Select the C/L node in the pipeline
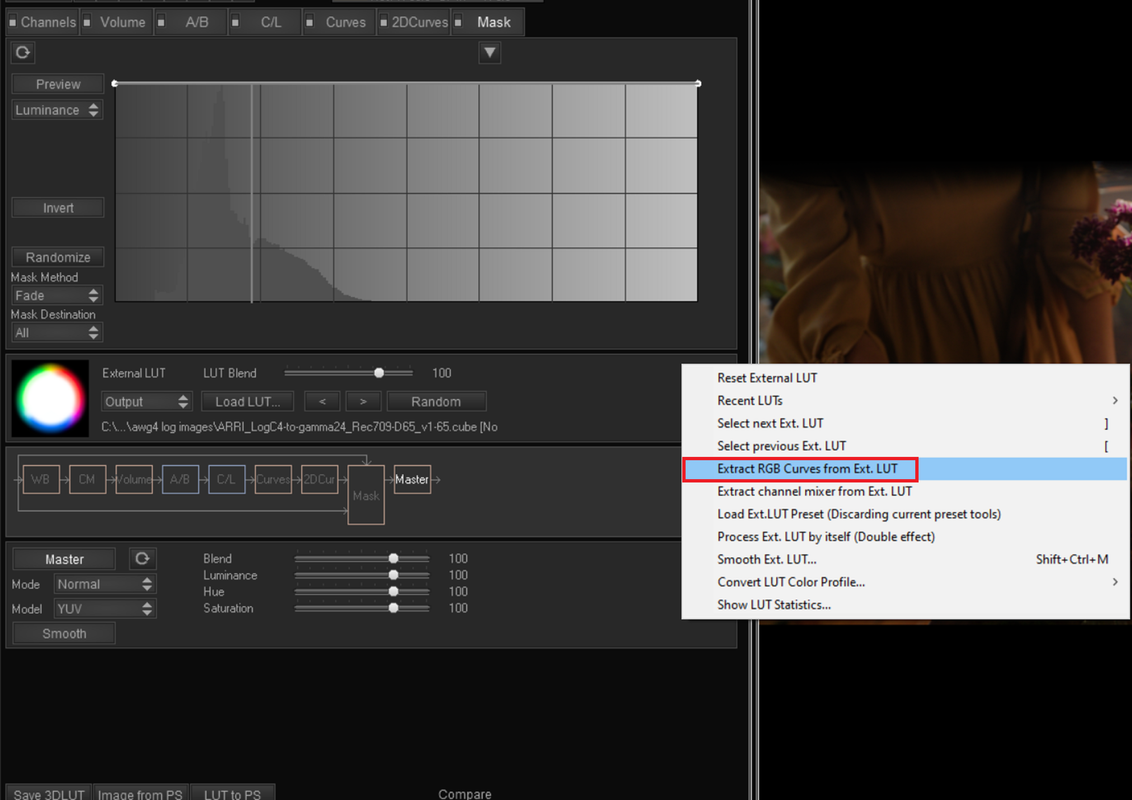The image size is (1132, 800). pyautogui.click(x=227, y=479)
